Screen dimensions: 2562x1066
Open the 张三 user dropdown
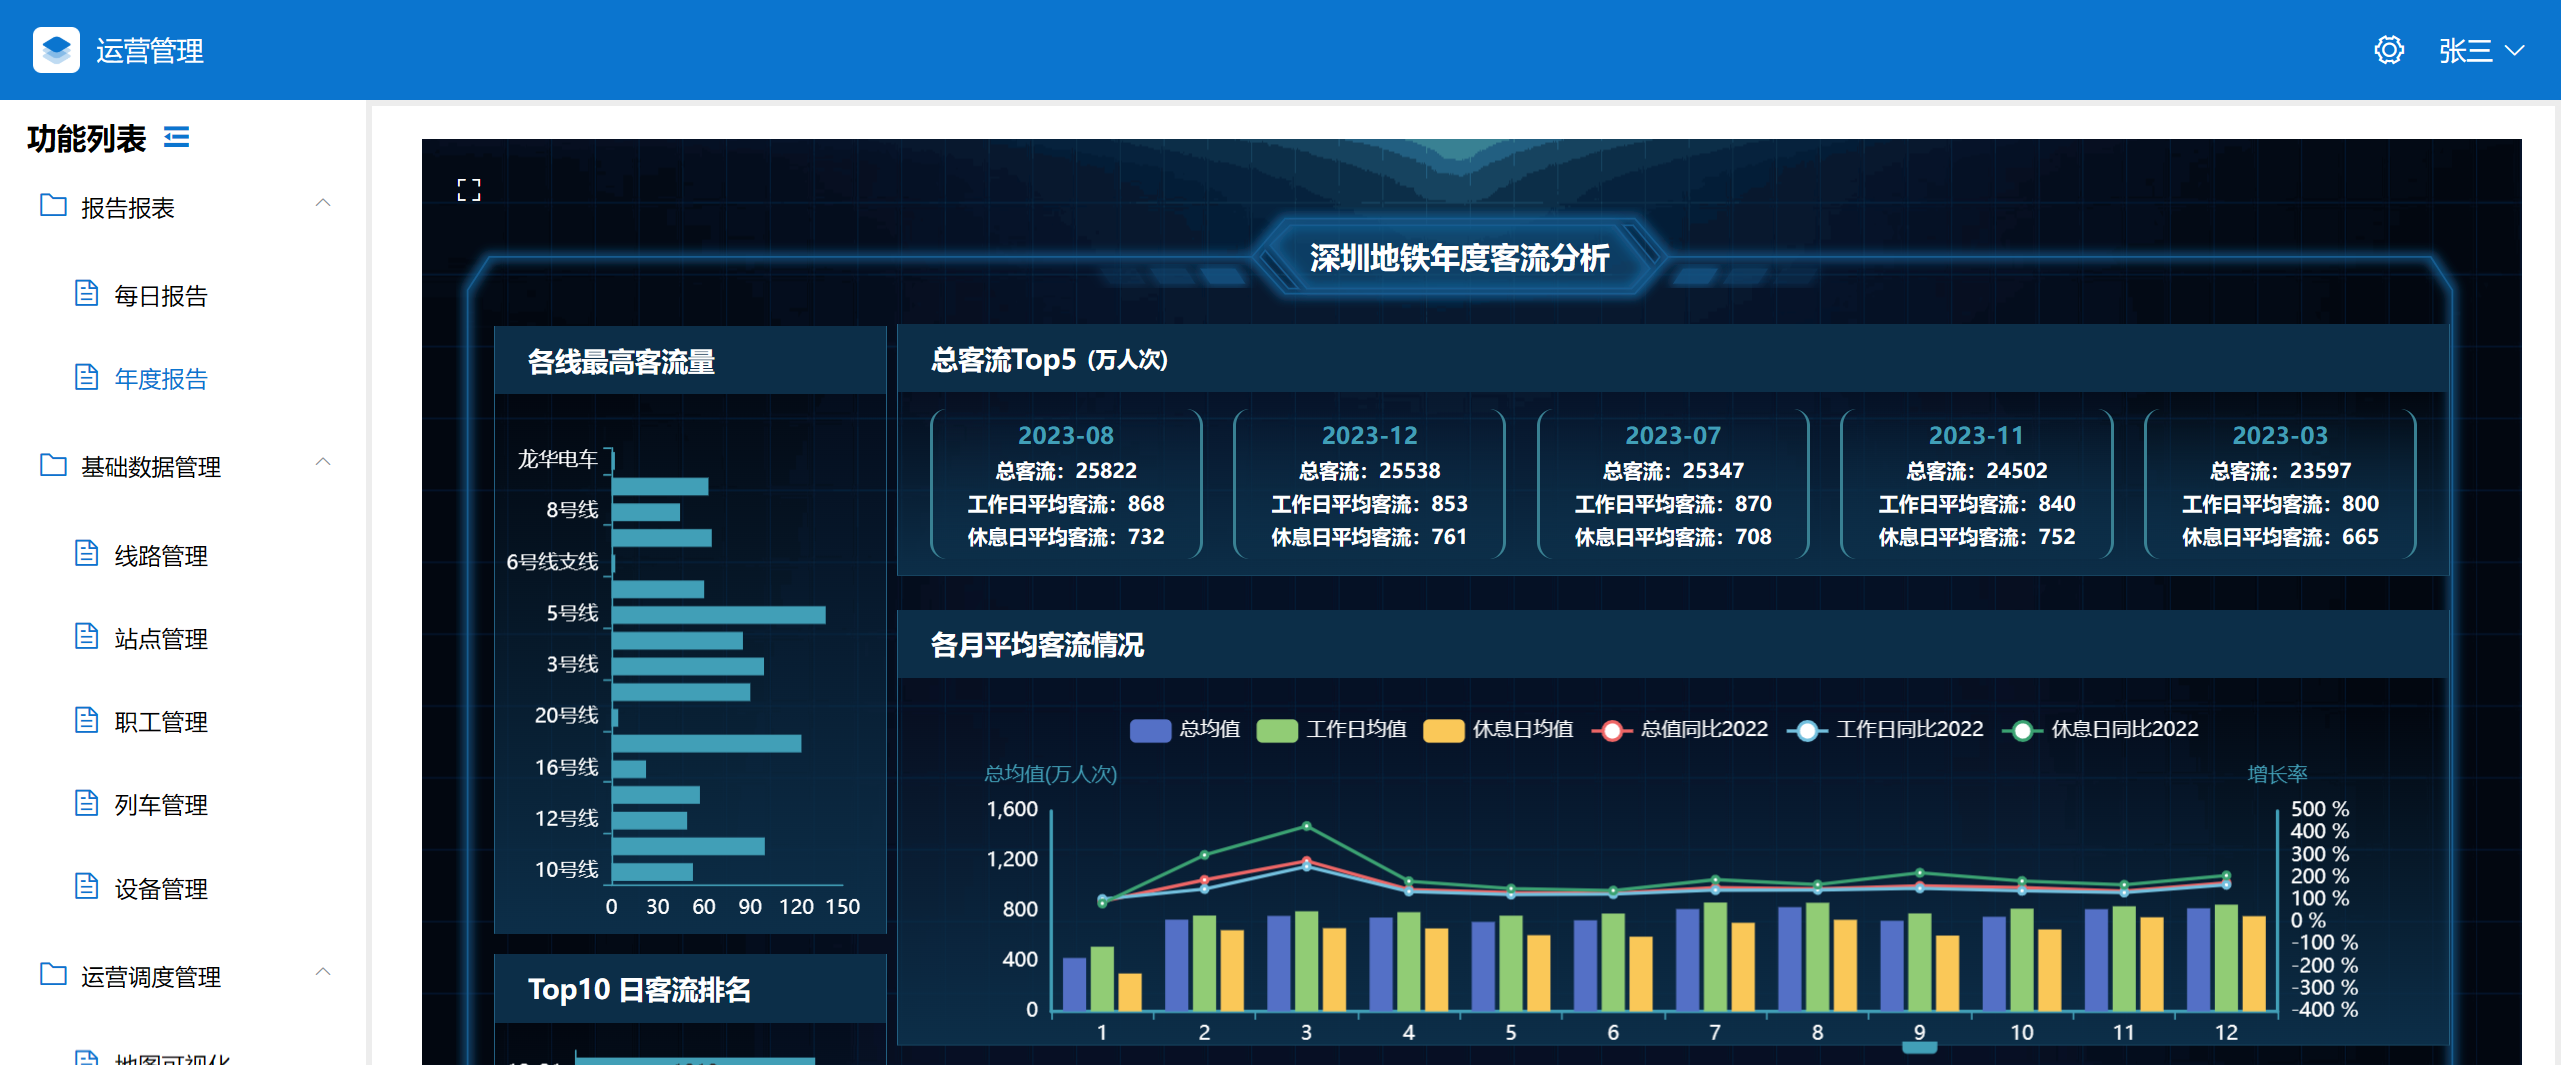tap(2481, 50)
